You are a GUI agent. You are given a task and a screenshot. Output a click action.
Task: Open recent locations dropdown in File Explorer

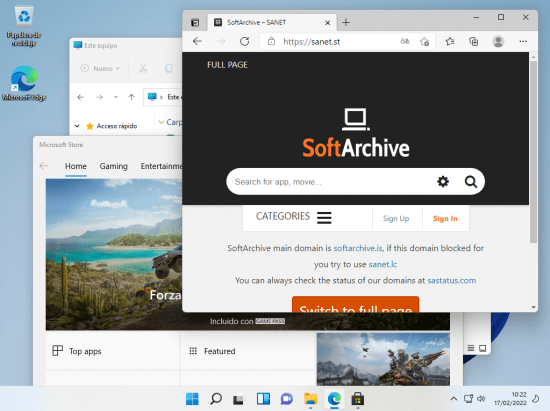pos(116,97)
